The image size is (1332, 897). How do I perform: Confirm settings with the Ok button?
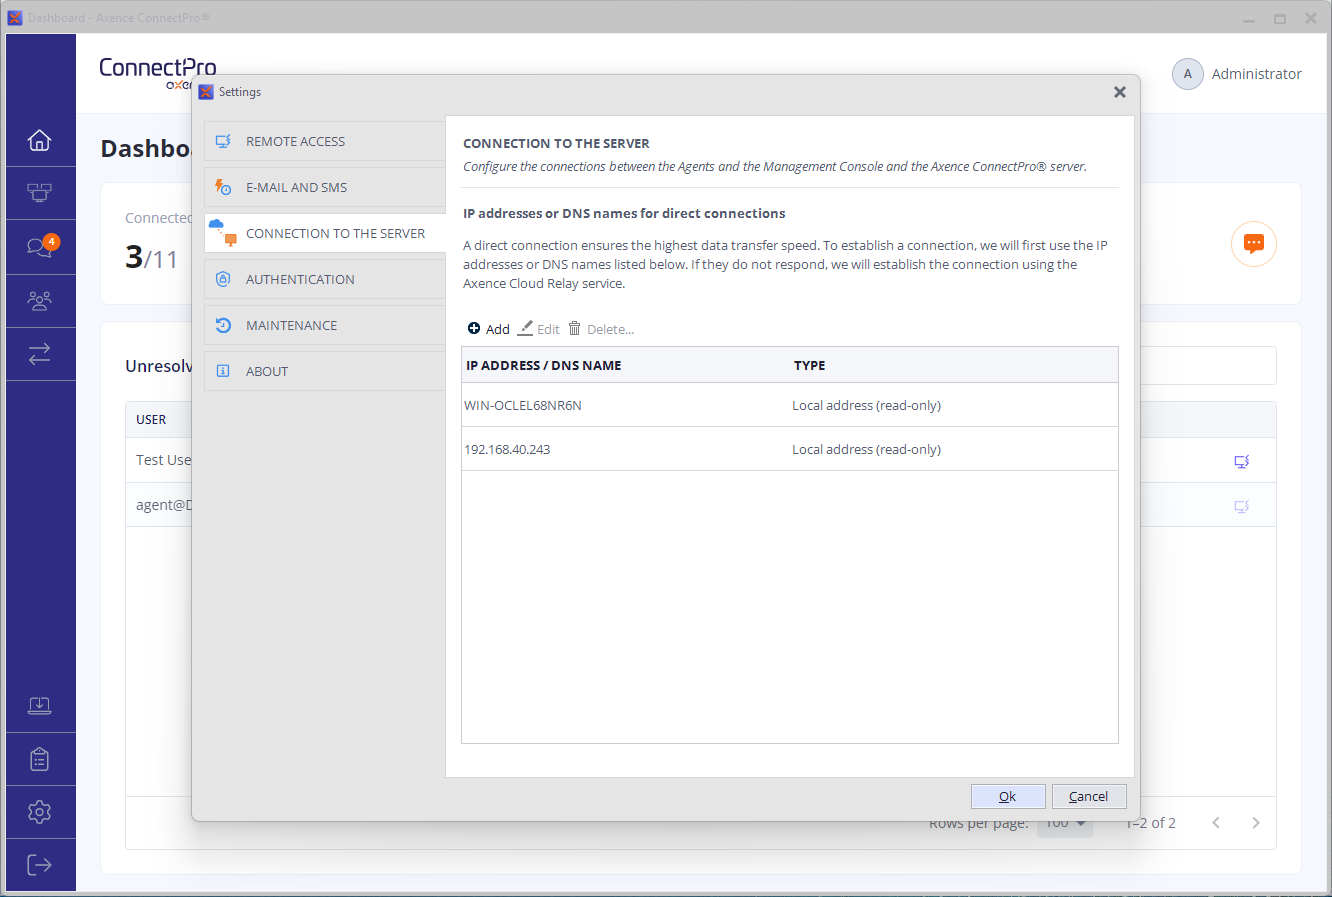click(x=1008, y=796)
